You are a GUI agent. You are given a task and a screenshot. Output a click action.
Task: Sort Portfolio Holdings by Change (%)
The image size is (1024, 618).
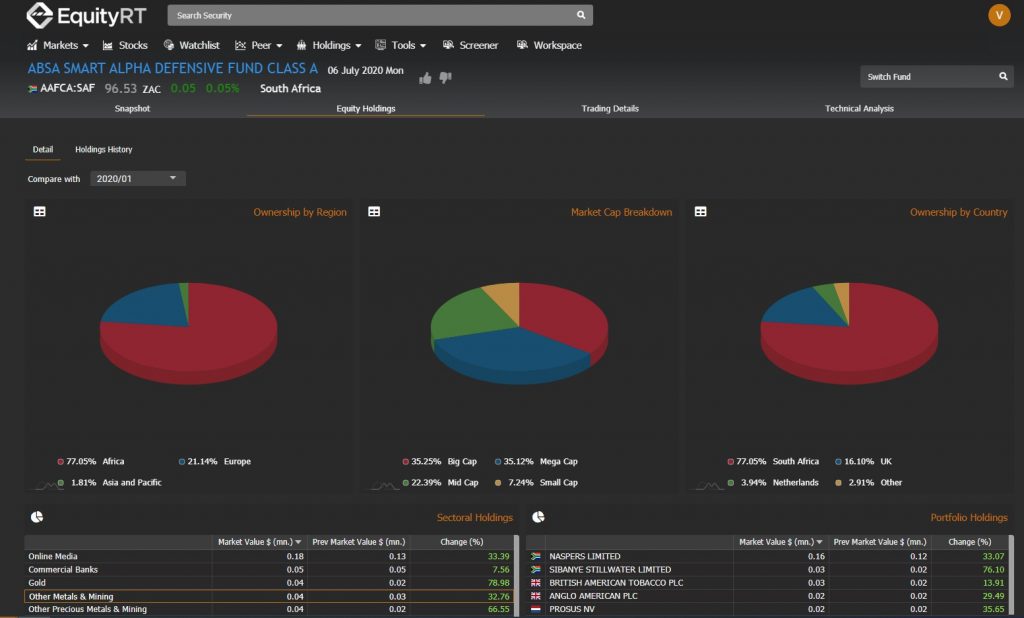coord(970,542)
